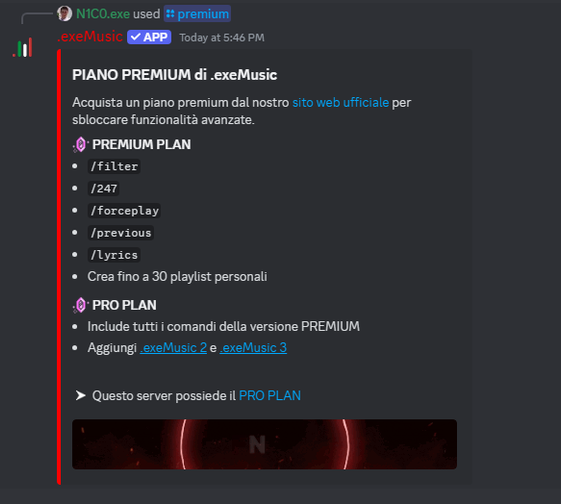Click the premium command tag

tap(197, 14)
